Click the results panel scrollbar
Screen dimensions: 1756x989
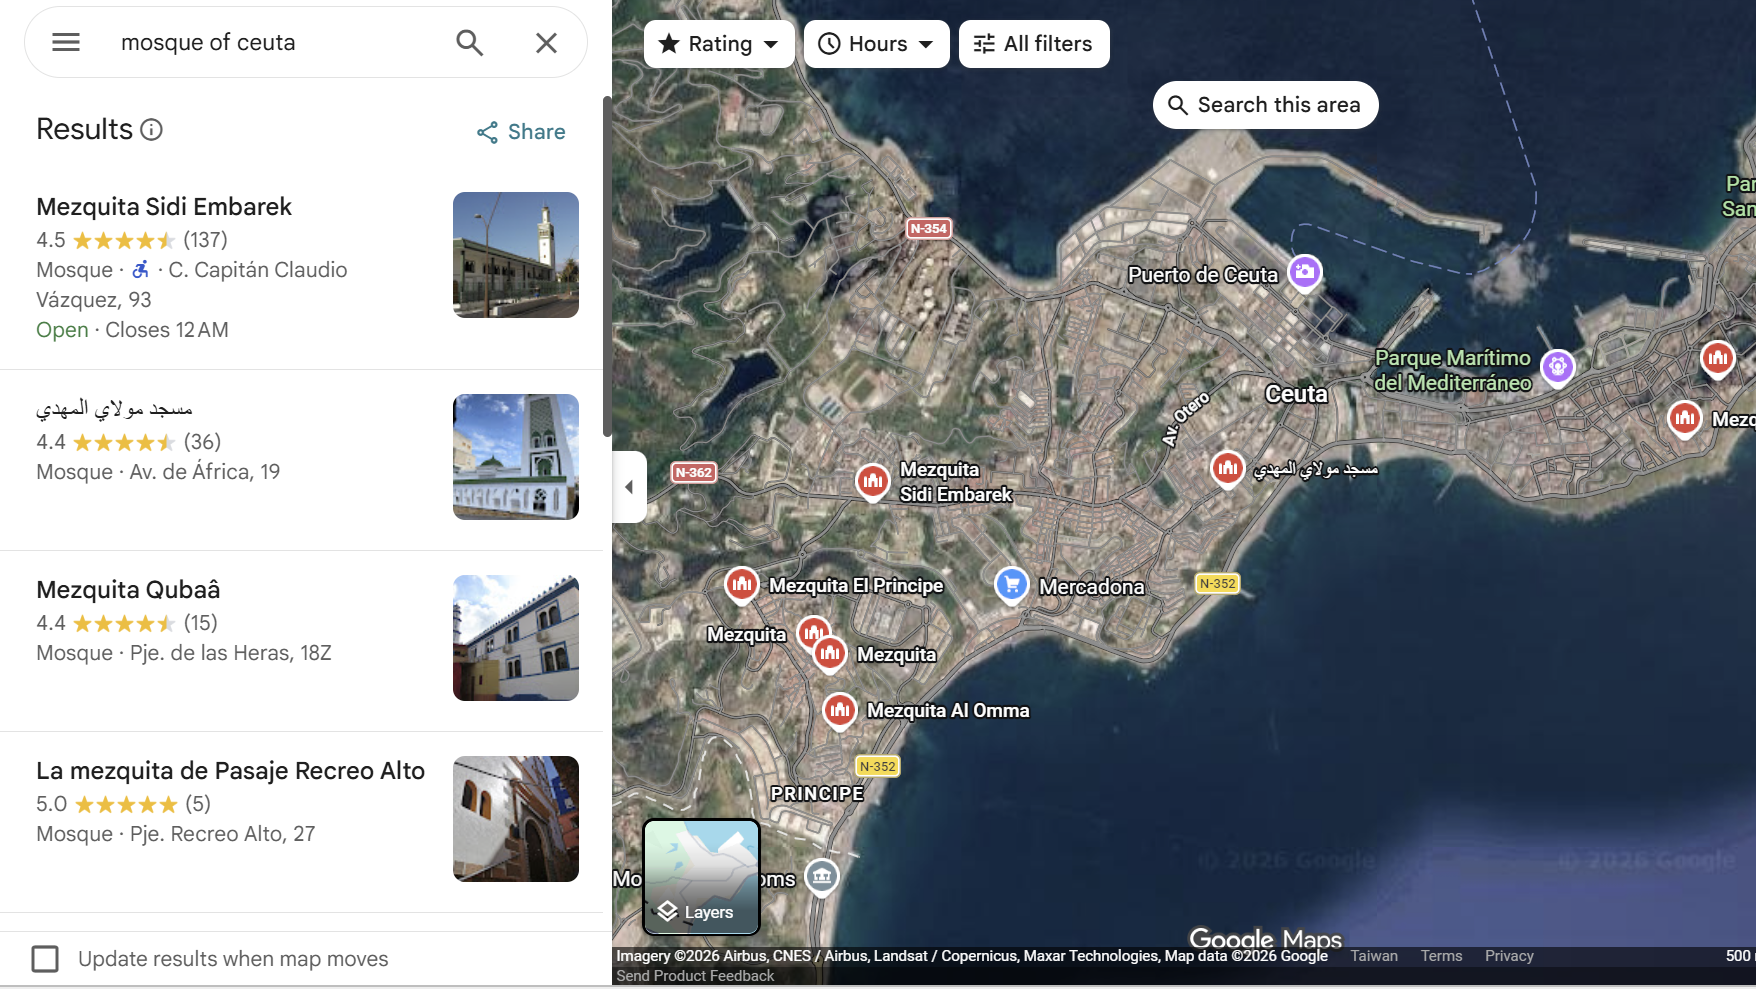tap(606, 267)
